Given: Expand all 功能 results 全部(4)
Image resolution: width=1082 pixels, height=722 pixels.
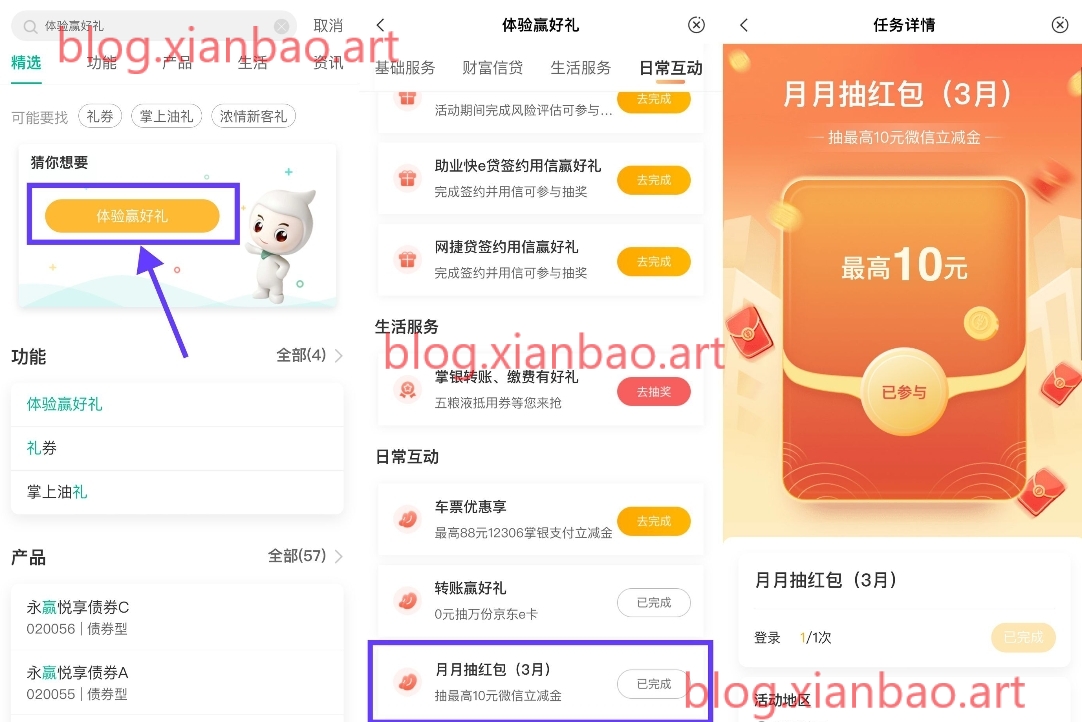Looking at the screenshot, I should 309,355.
